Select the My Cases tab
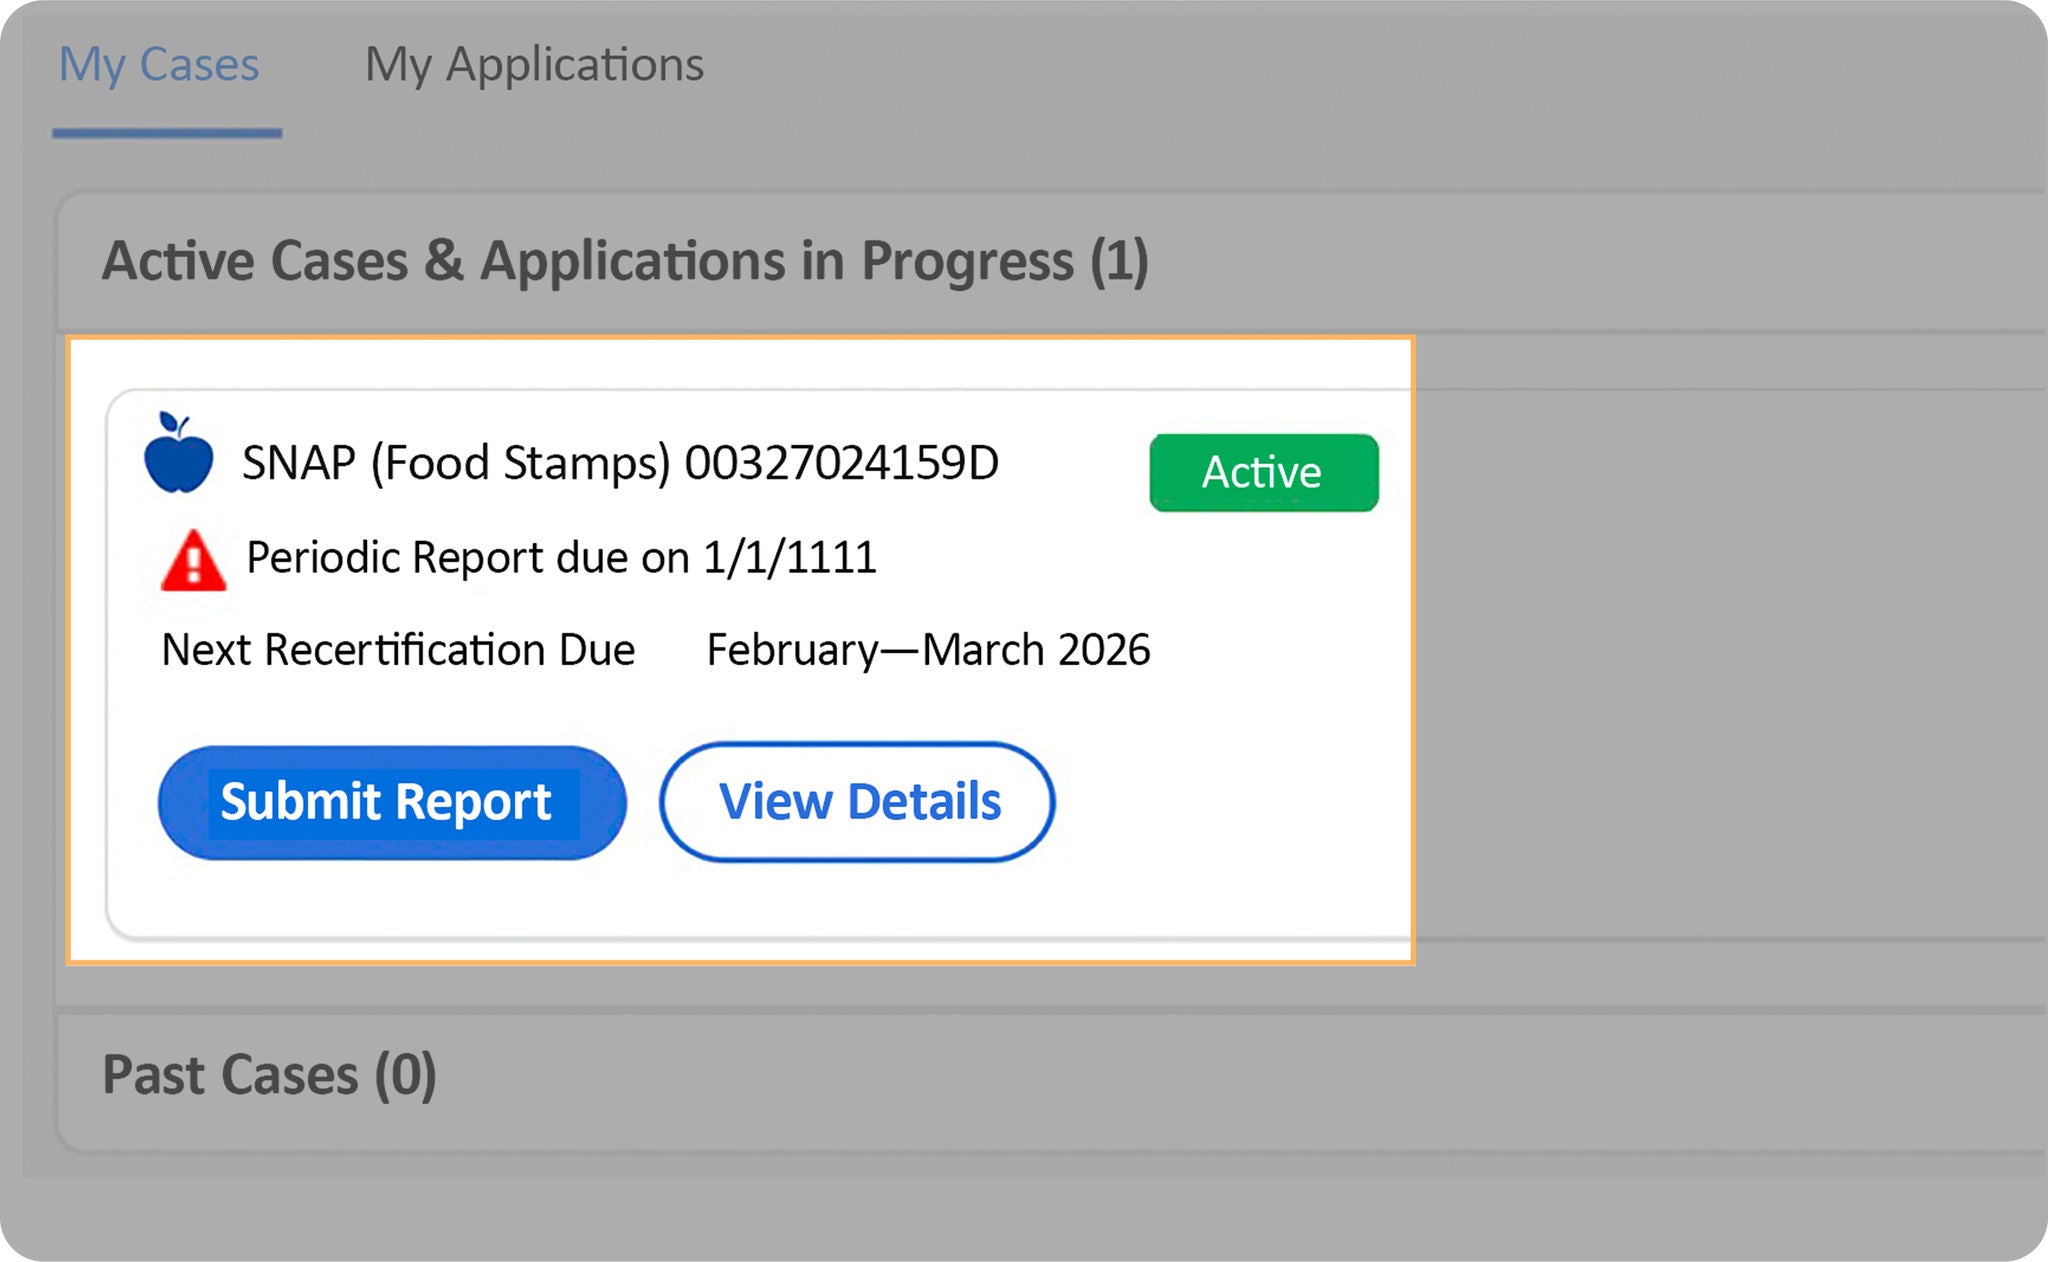The width and height of the screenshot is (2048, 1262). click(160, 64)
